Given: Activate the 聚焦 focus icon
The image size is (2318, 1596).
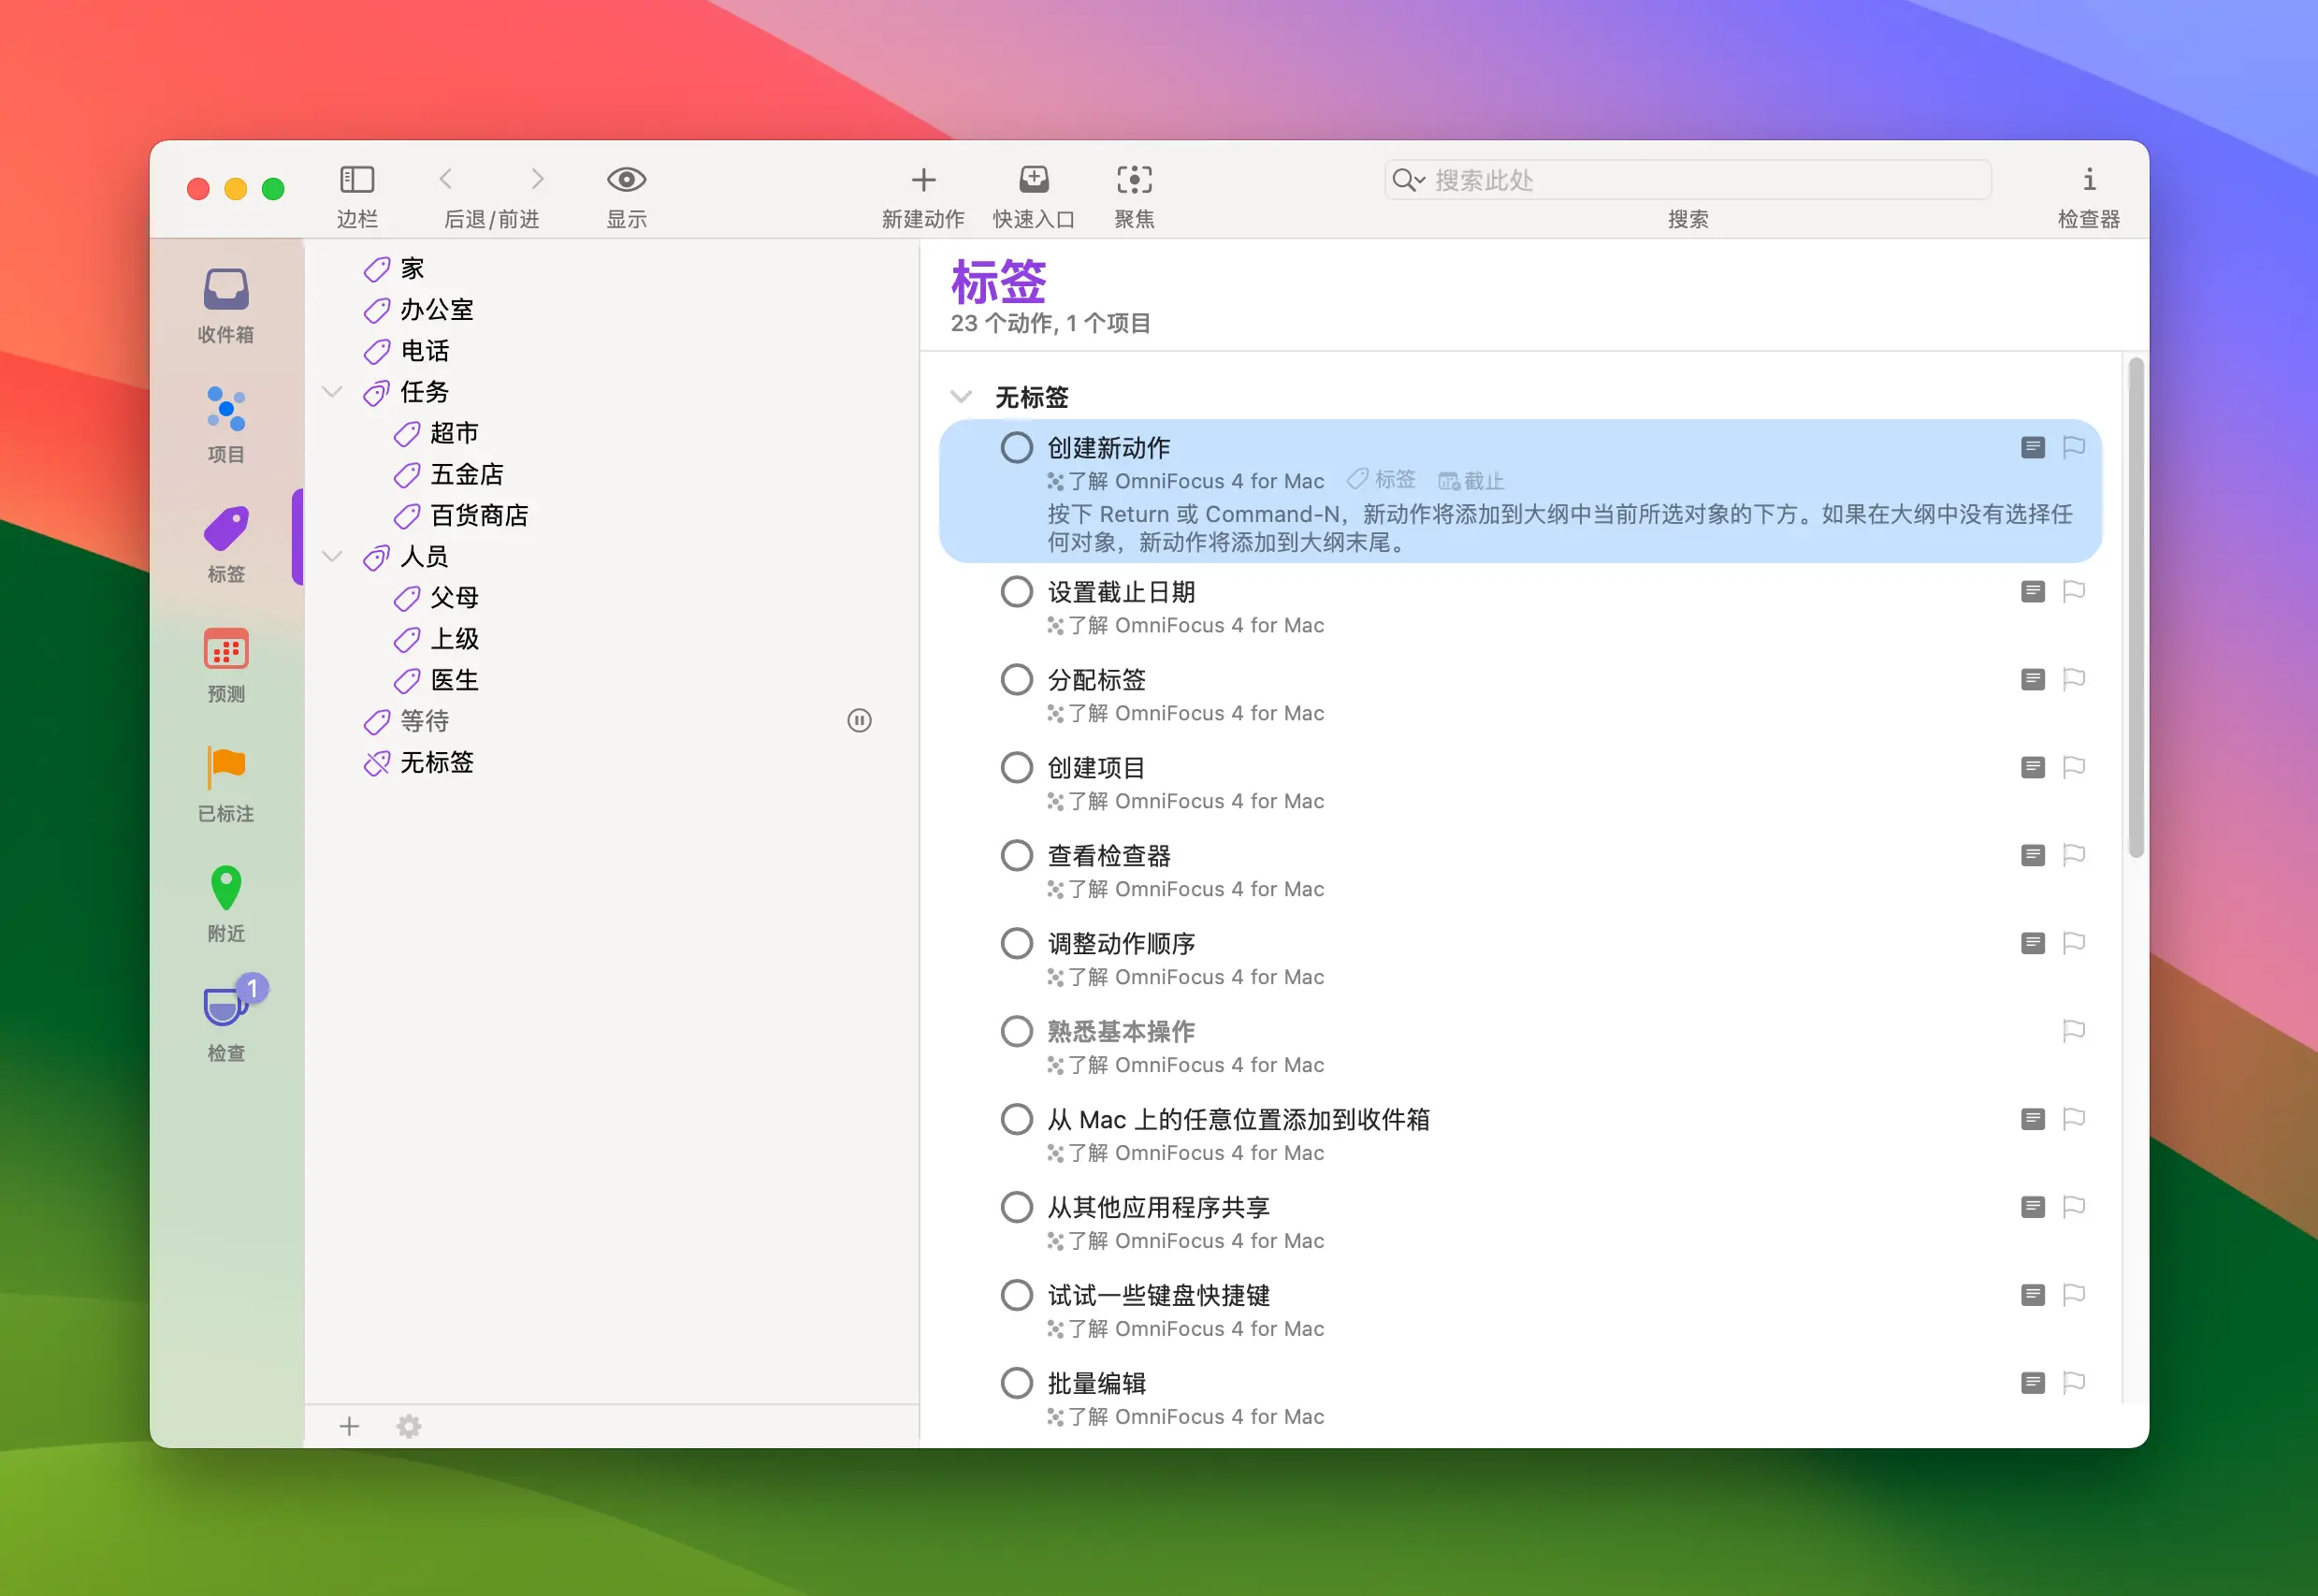Looking at the screenshot, I should [x=1135, y=180].
